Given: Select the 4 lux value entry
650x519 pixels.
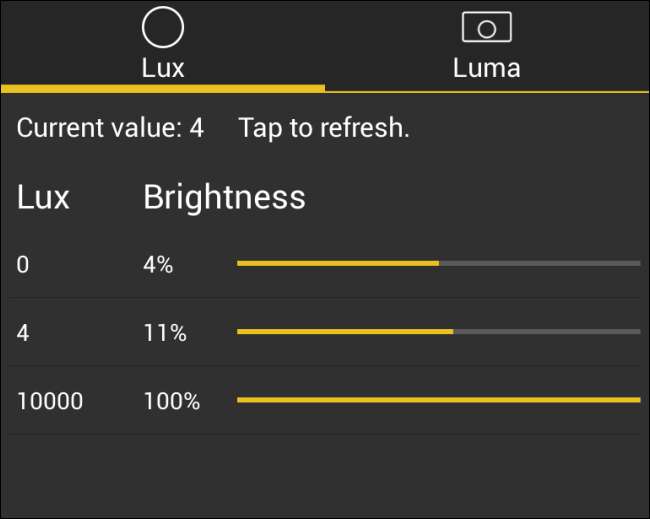Looking at the screenshot, I should click(x=23, y=333).
